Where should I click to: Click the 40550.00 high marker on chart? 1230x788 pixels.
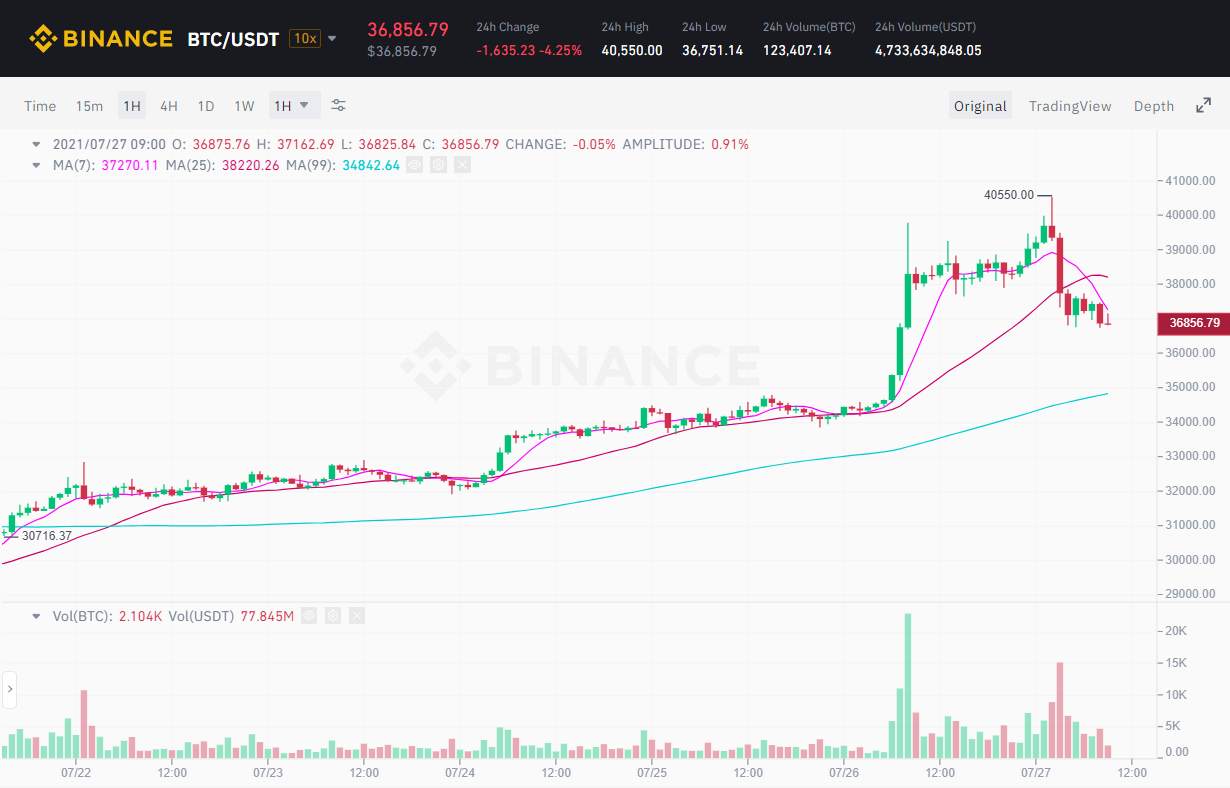[x=1009, y=196]
